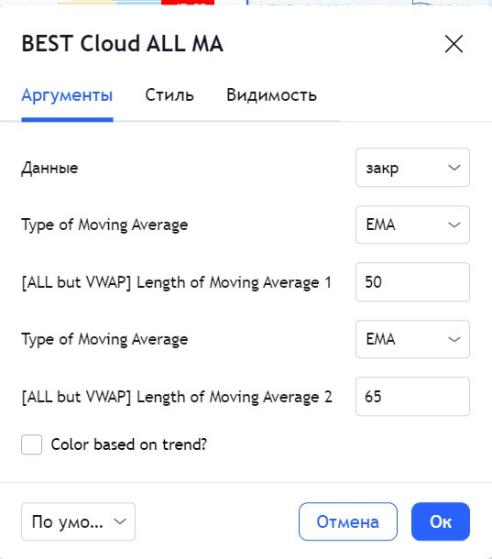Click the dialog title BEST Cloud ALL MA
Screen dimensions: 492x559
122,43
